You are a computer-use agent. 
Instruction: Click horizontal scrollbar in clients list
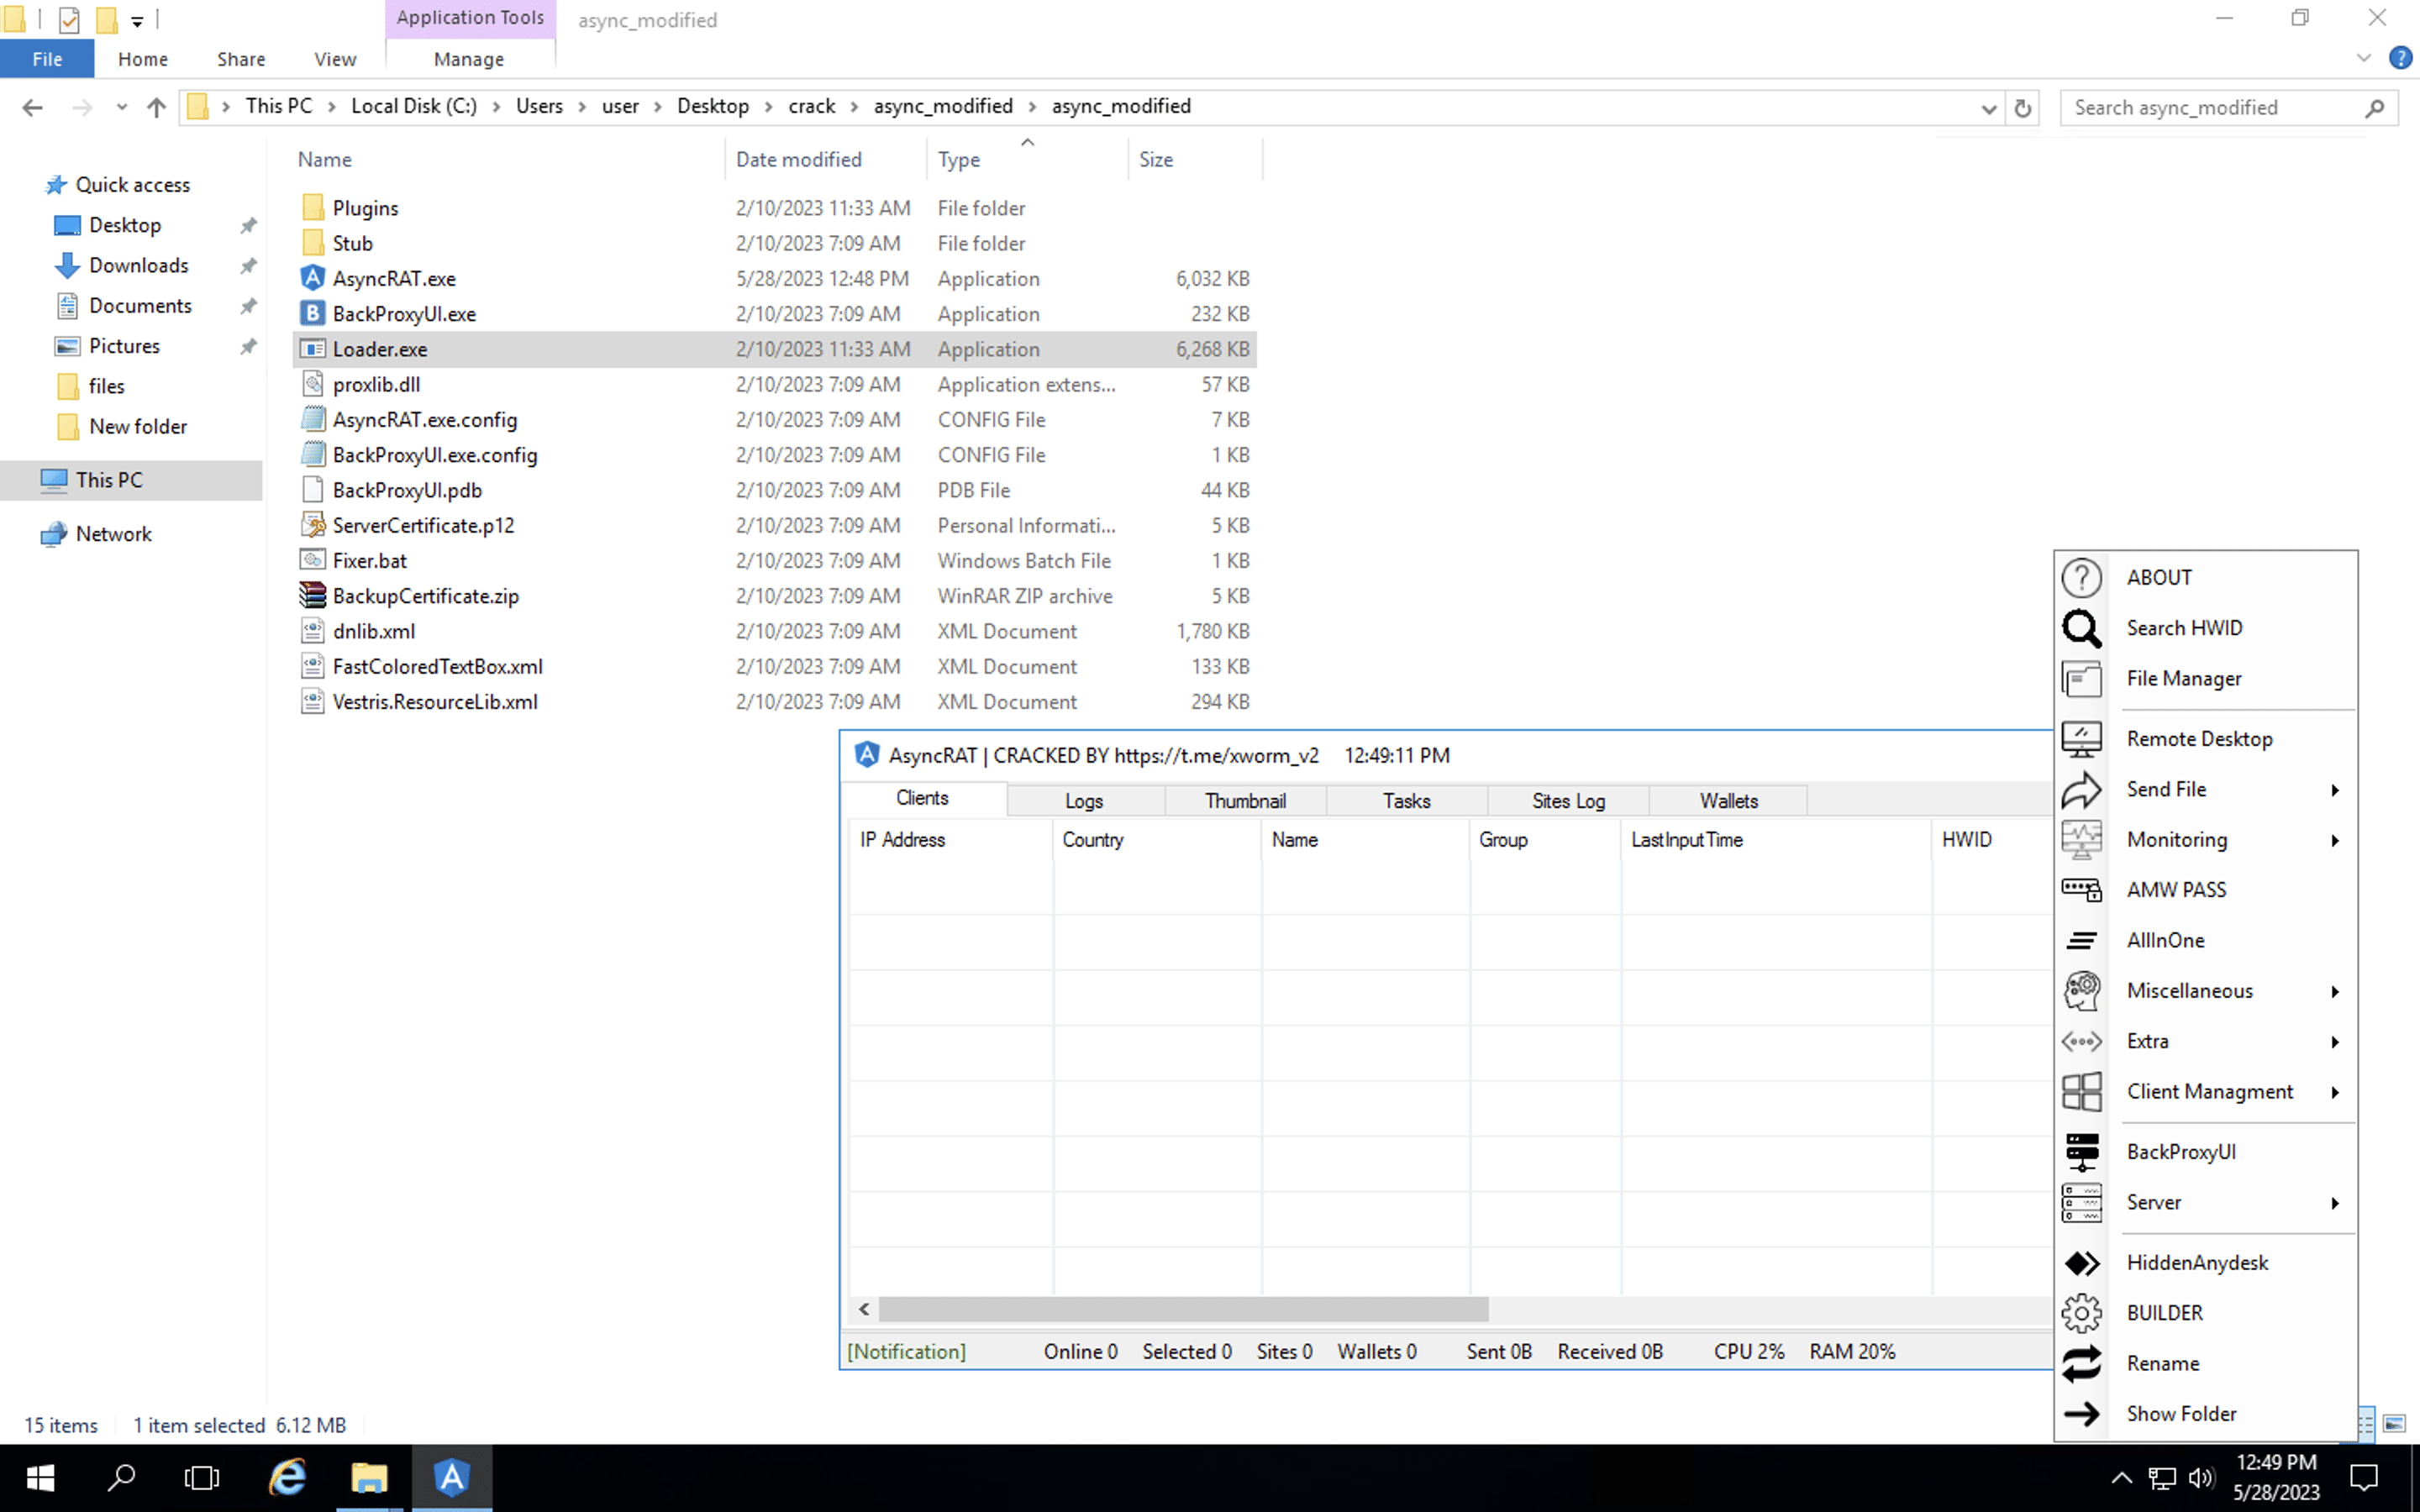click(1182, 1309)
